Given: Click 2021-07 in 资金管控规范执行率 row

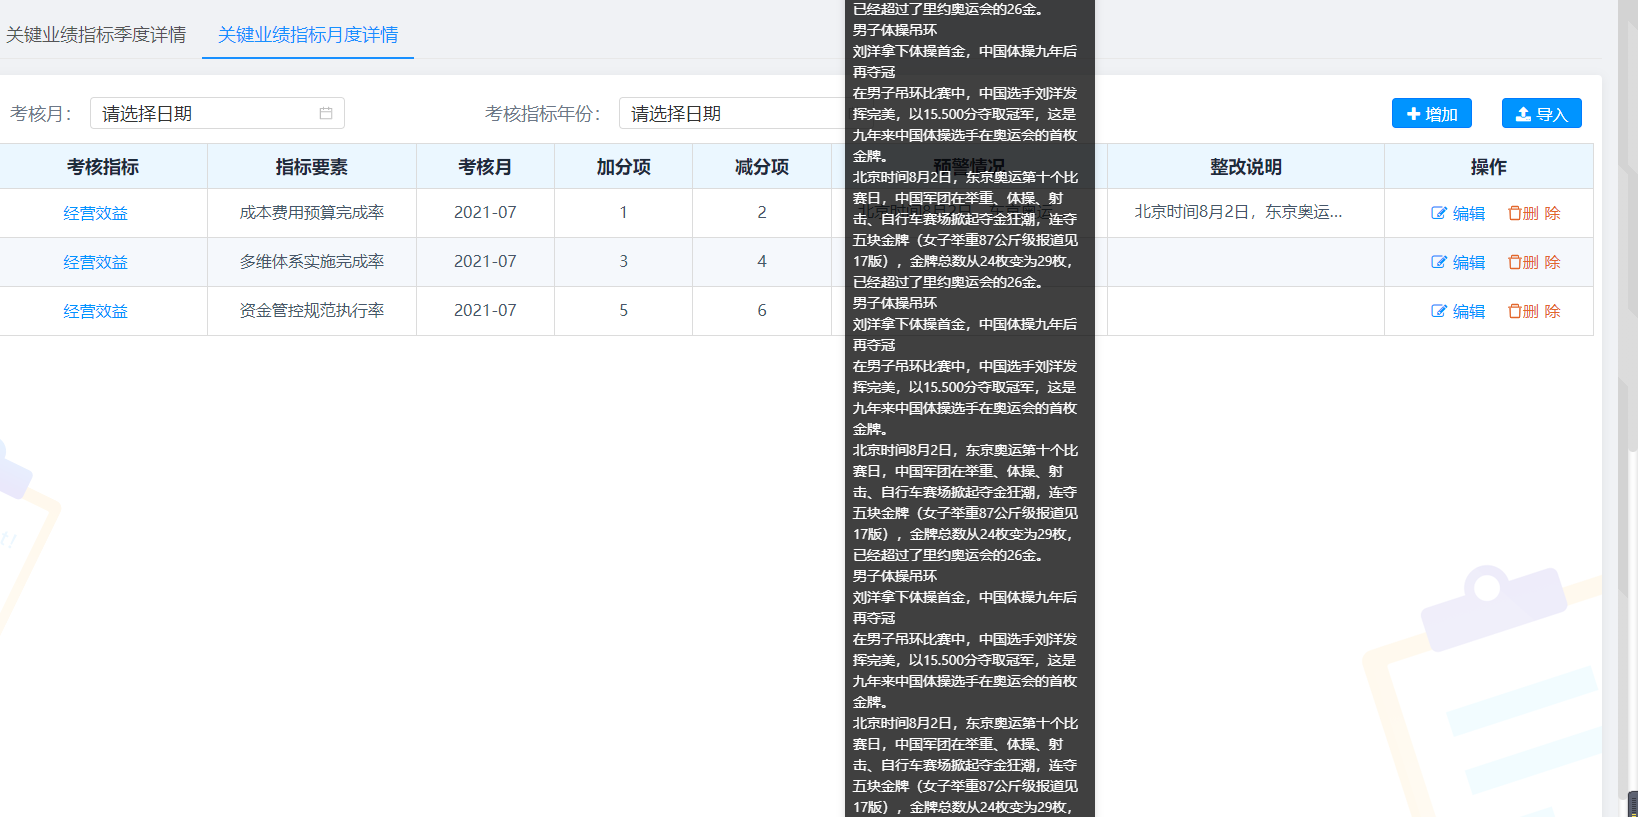Looking at the screenshot, I should click(x=485, y=310).
